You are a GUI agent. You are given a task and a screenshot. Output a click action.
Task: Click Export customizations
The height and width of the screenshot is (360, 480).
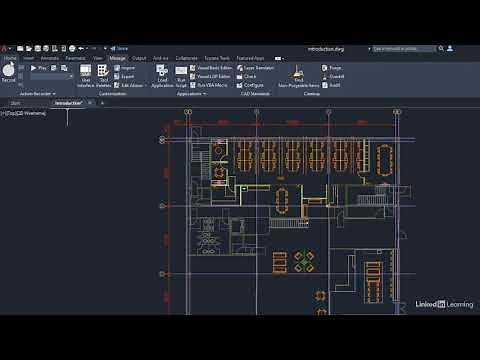click(x=124, y=77)
